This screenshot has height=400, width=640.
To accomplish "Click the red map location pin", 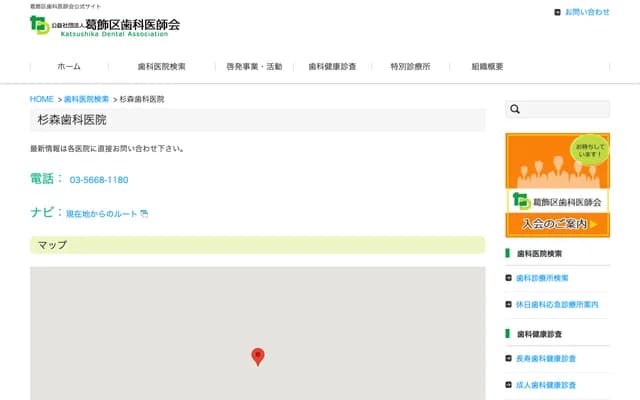I will pyautogui.click(x=257, y=356).
